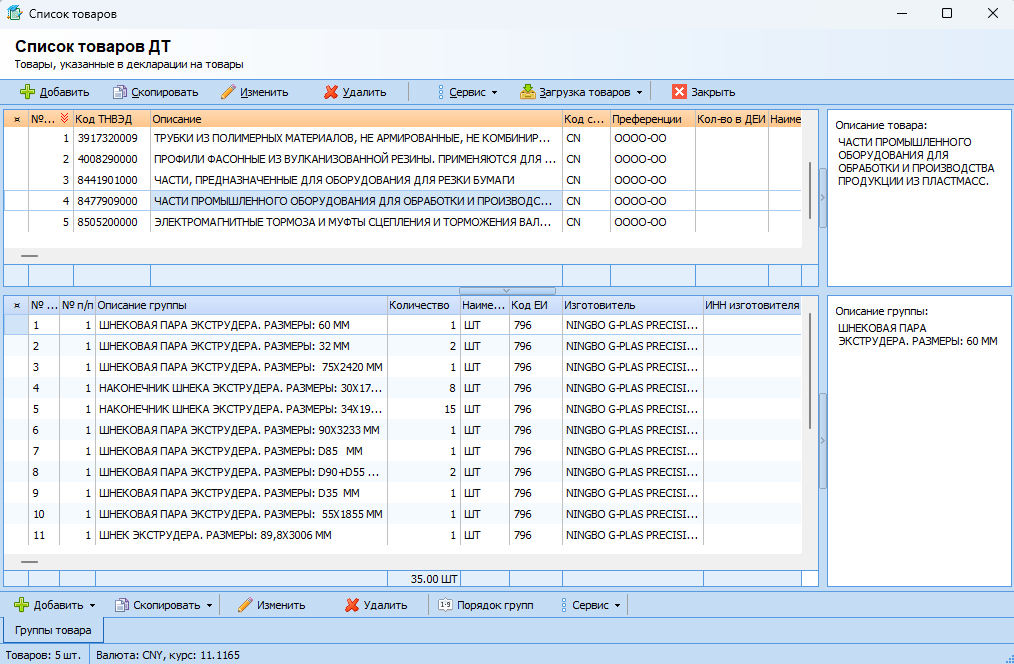Click the pencil Edit icon in top toolbar
This screenshot has height=664, width=1014.
click(228, 92)
